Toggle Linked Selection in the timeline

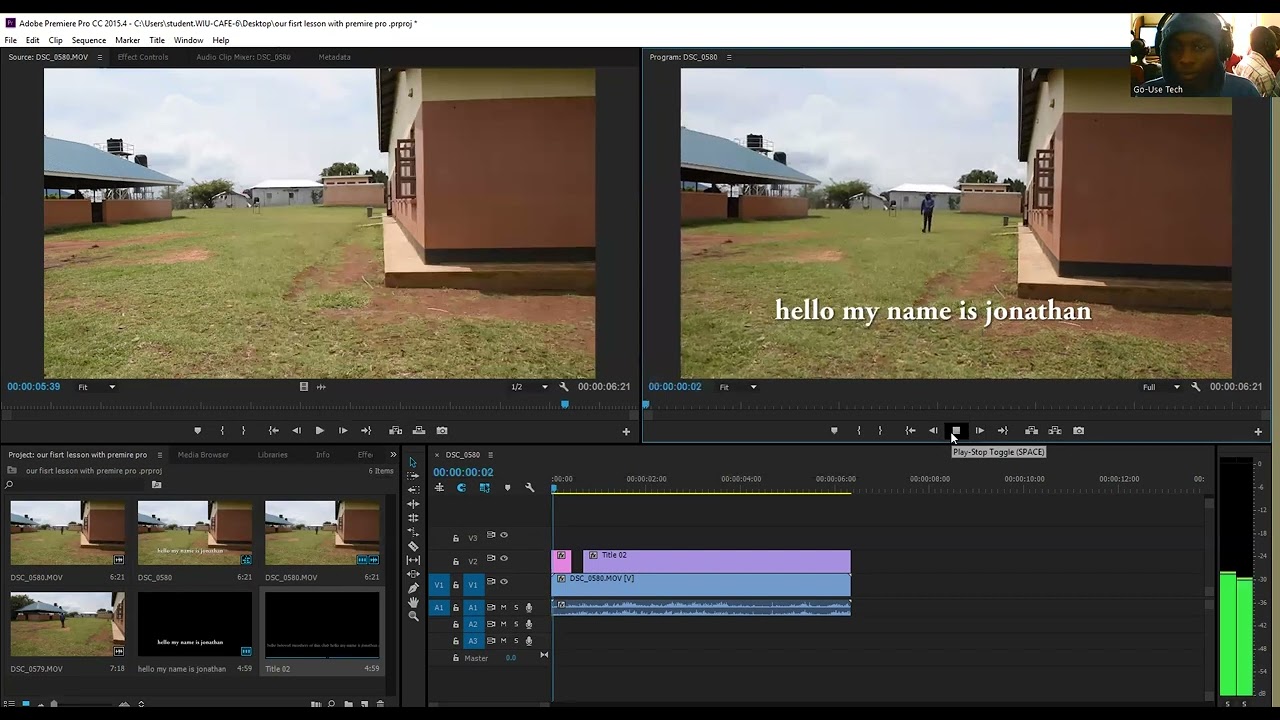(484, 488)
